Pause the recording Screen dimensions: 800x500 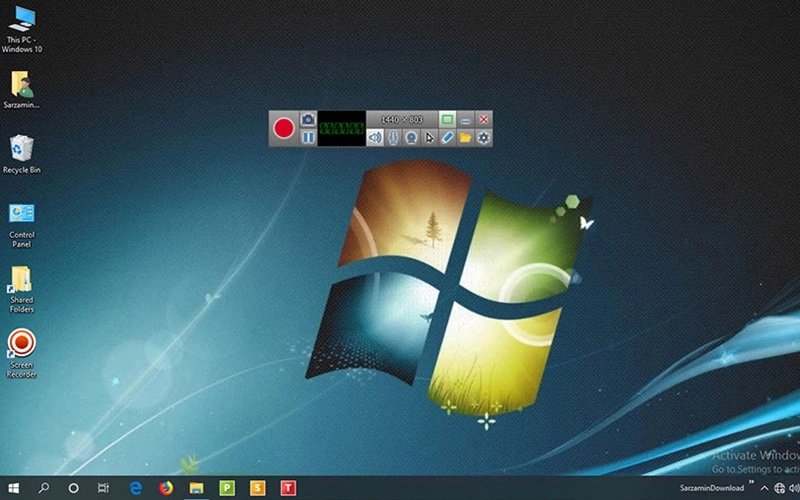pos(308,137)
